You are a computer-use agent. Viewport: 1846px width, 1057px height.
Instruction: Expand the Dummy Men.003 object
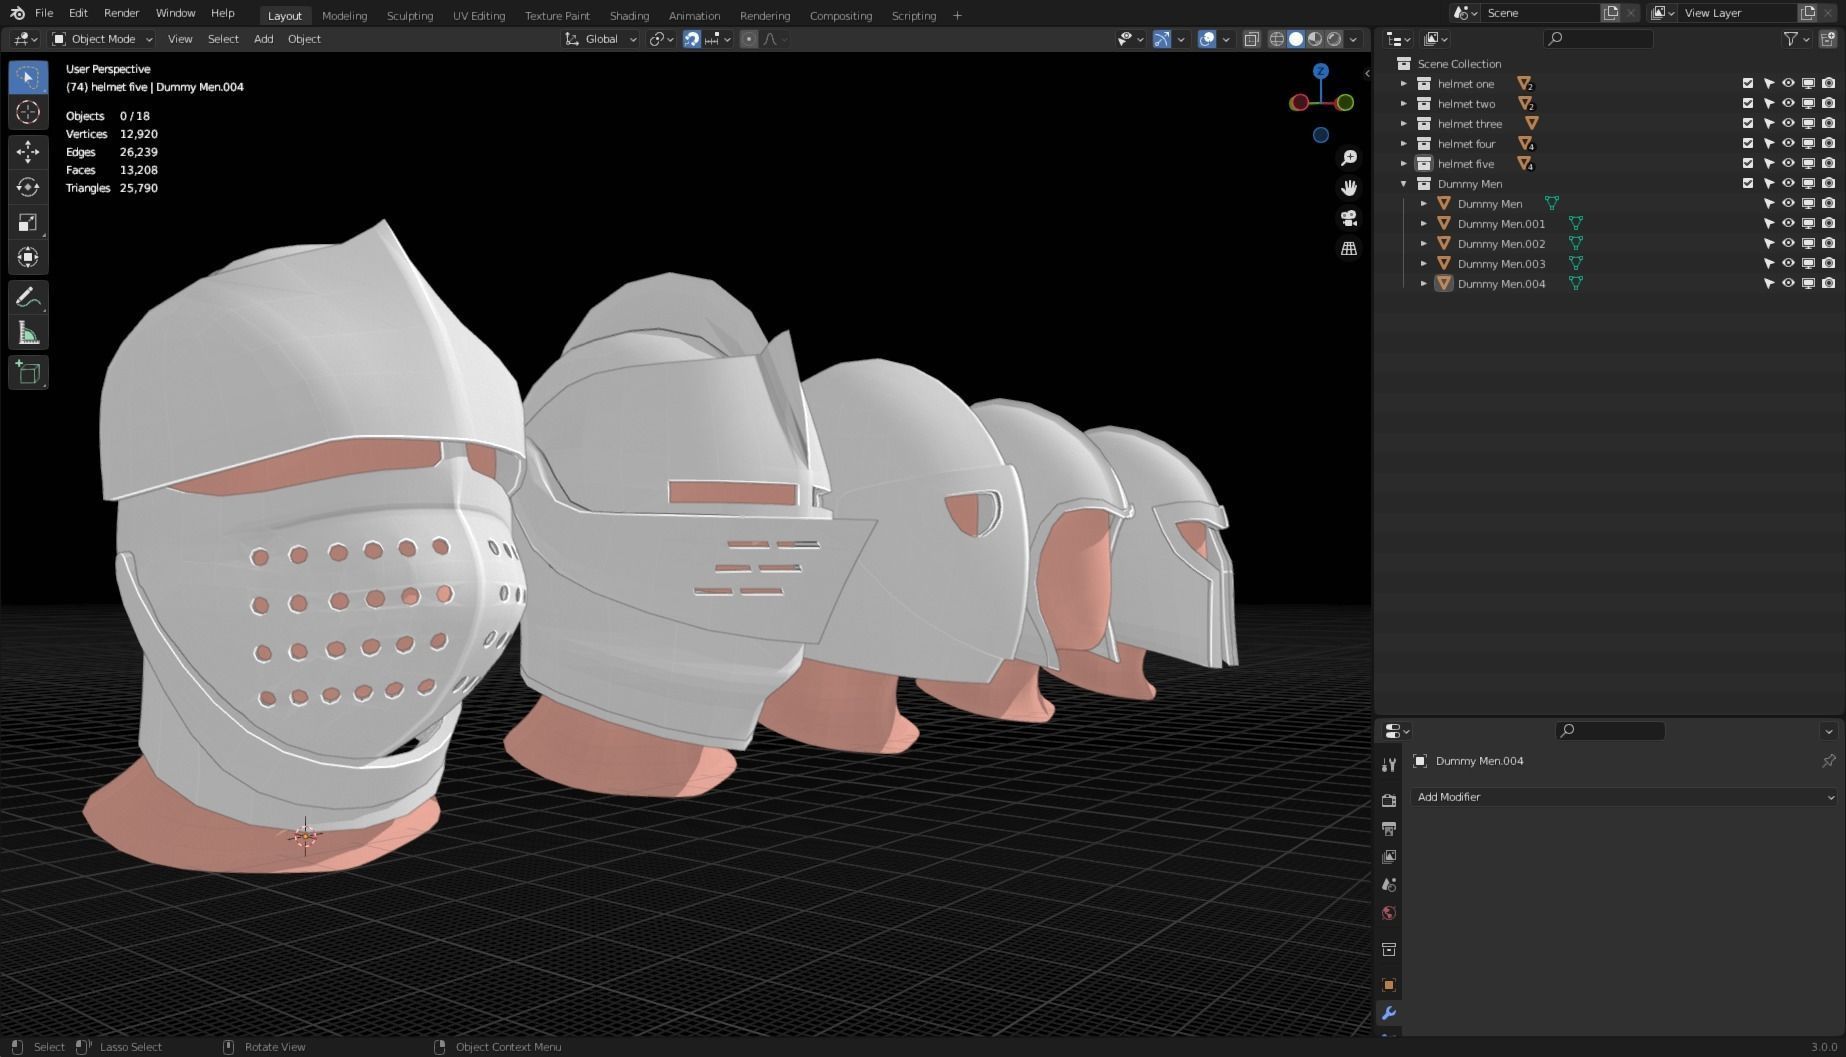point(1424,264)
